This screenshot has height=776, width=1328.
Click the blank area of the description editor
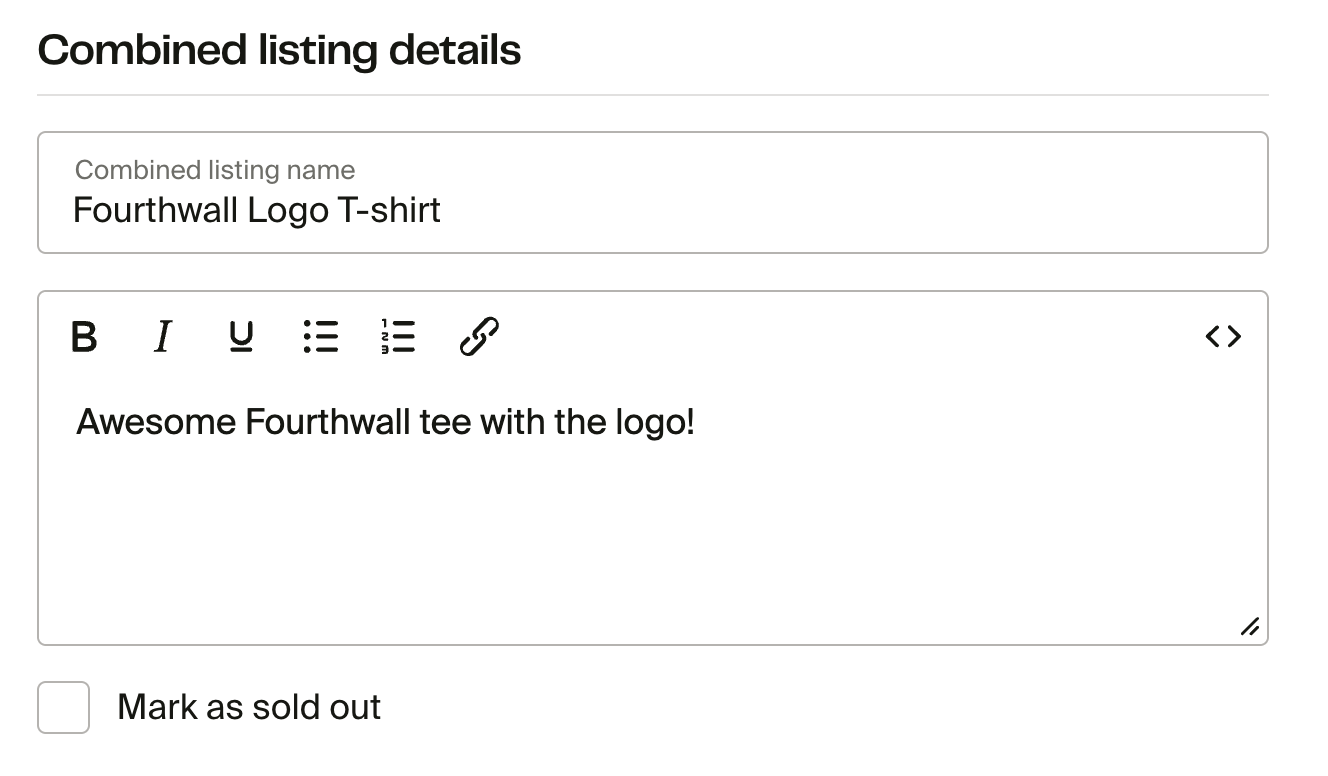coord(652,540)
